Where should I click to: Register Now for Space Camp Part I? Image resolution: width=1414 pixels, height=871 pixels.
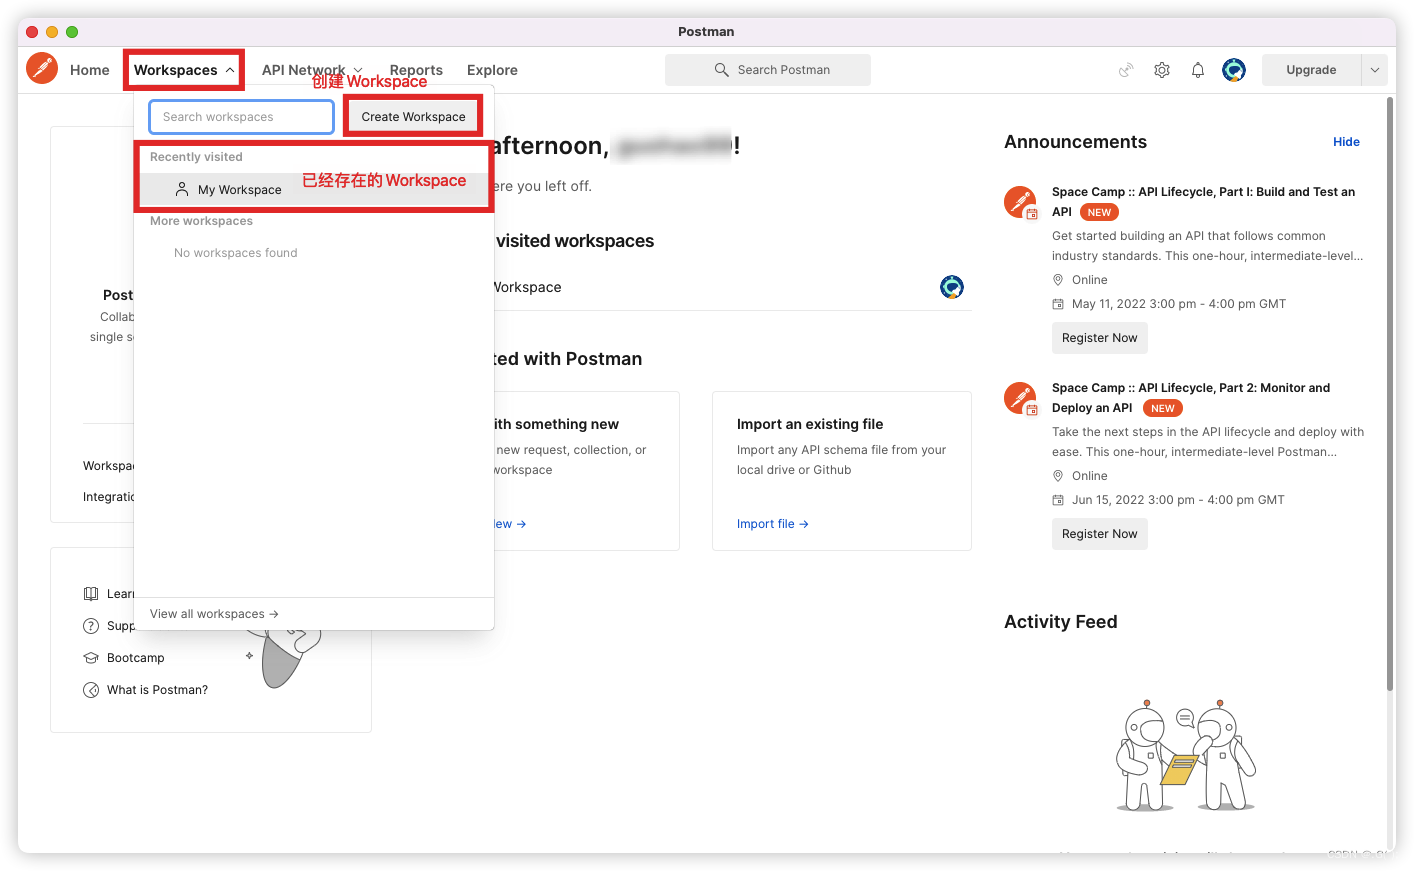click(x=1099, y=338)
